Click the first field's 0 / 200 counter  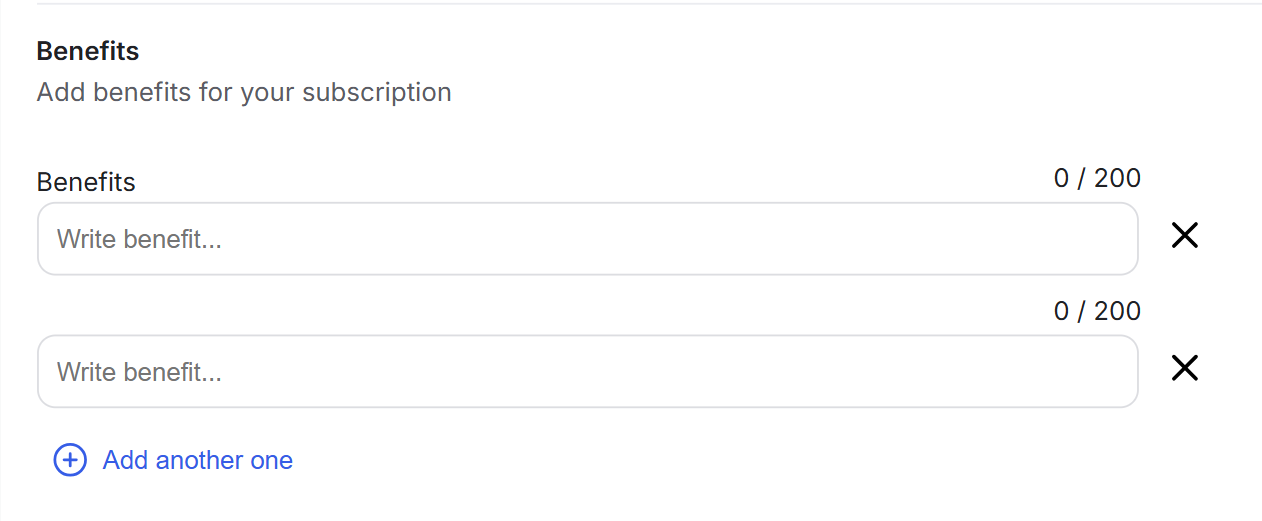coord(1097,179)
